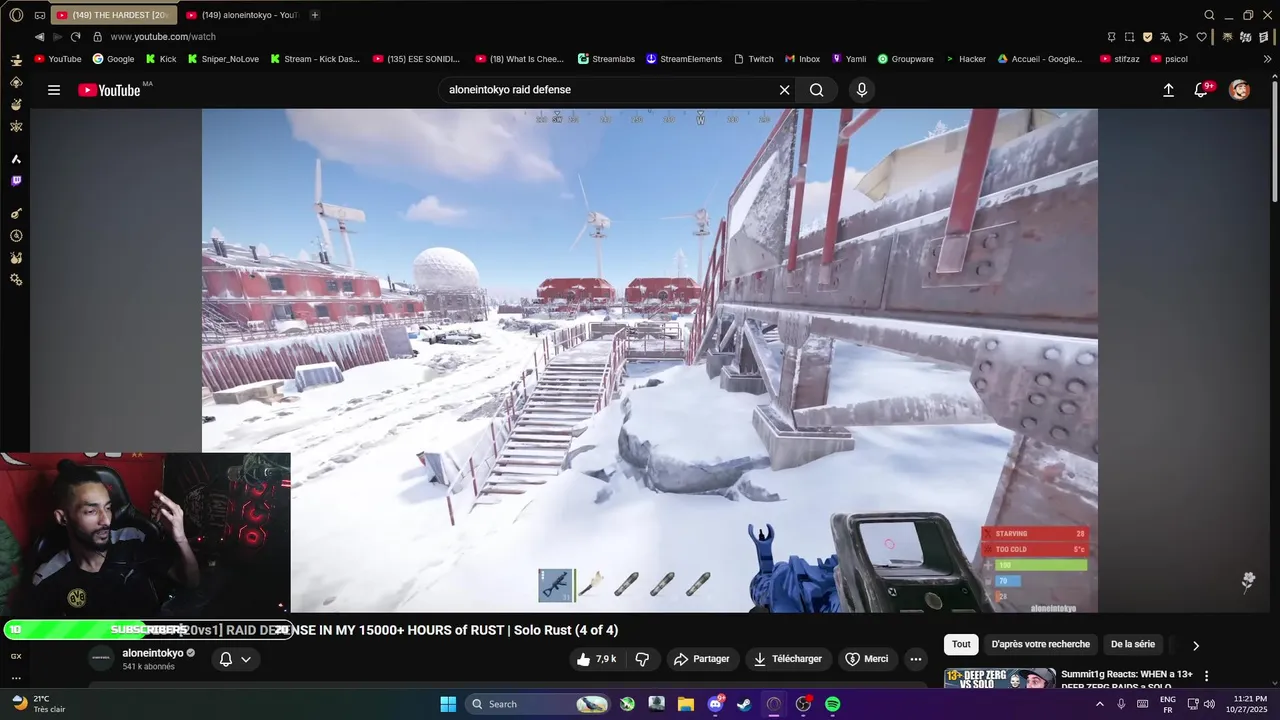Open the aloneintokyo channel avatar

[x=101, y=658]
